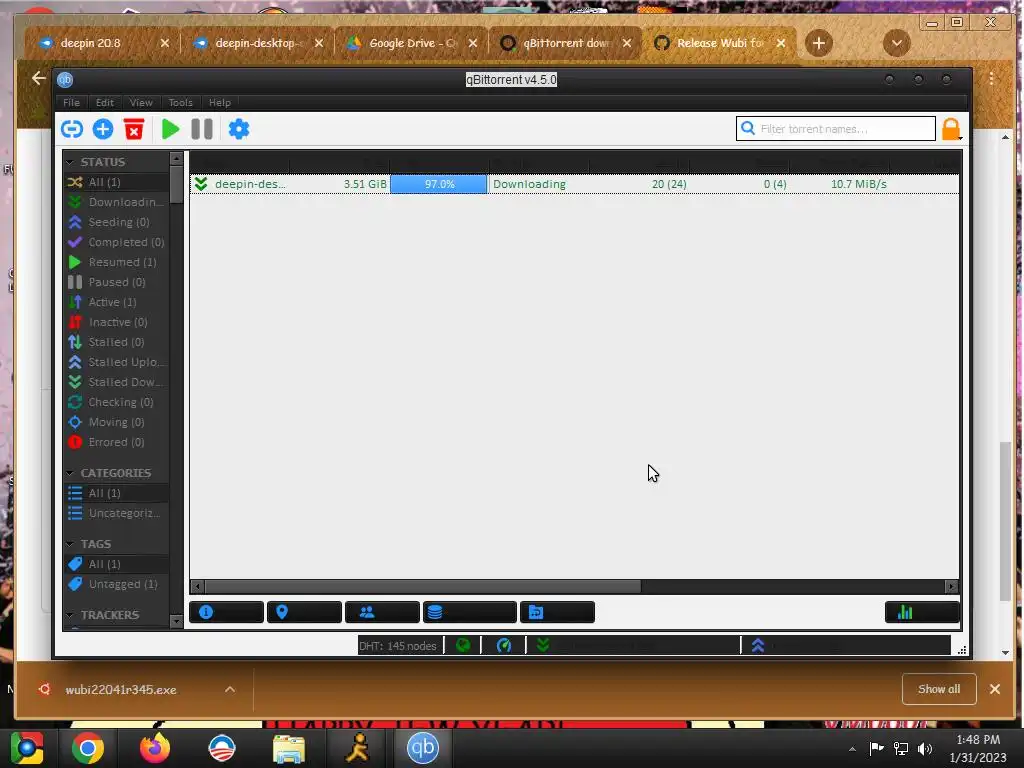
Task: Open Content tab with folder icon
Action: 557,612
